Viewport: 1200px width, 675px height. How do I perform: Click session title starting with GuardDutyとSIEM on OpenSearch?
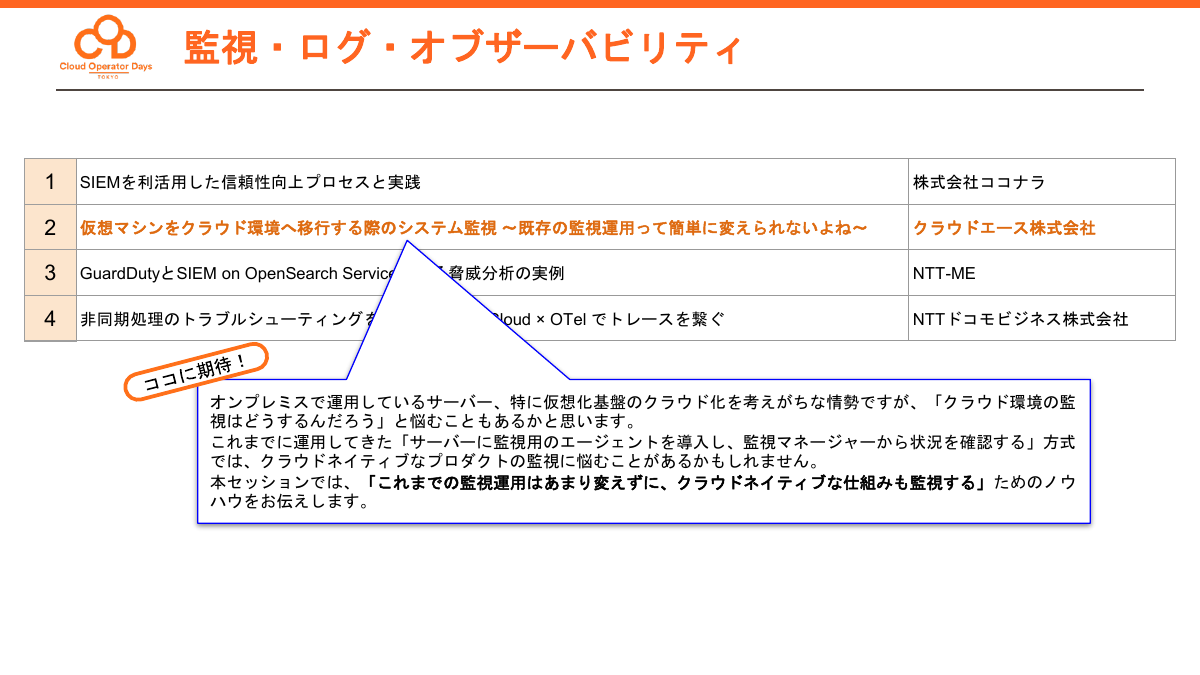pyautogui.click(x=322, y=273)
